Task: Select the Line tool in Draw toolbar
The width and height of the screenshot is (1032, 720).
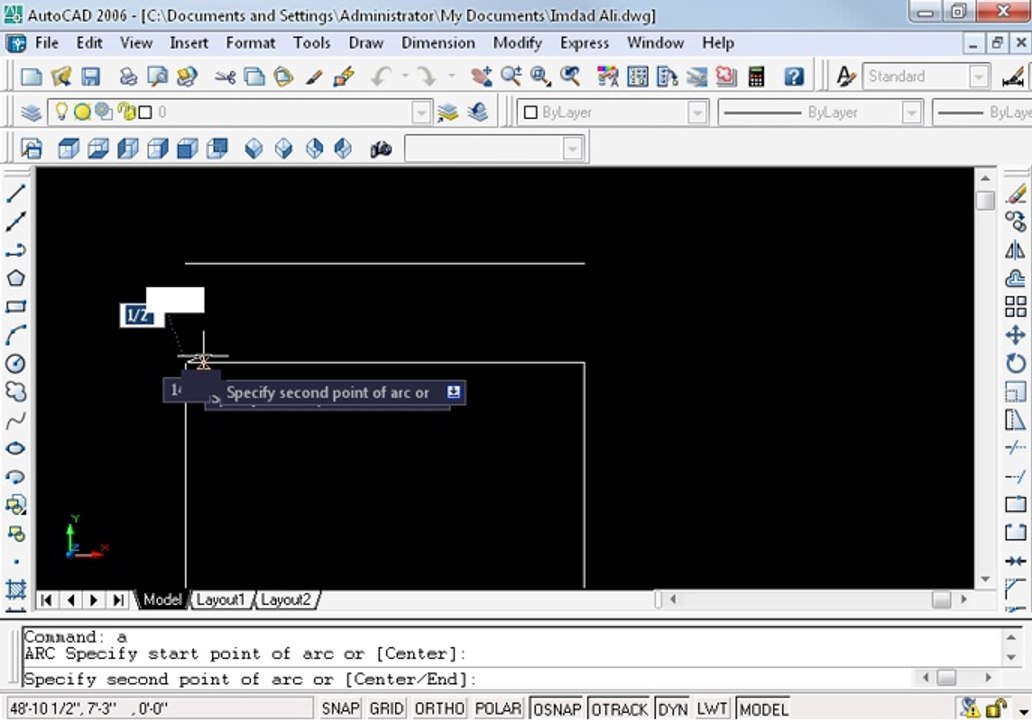Action: (x=16, y=193)
